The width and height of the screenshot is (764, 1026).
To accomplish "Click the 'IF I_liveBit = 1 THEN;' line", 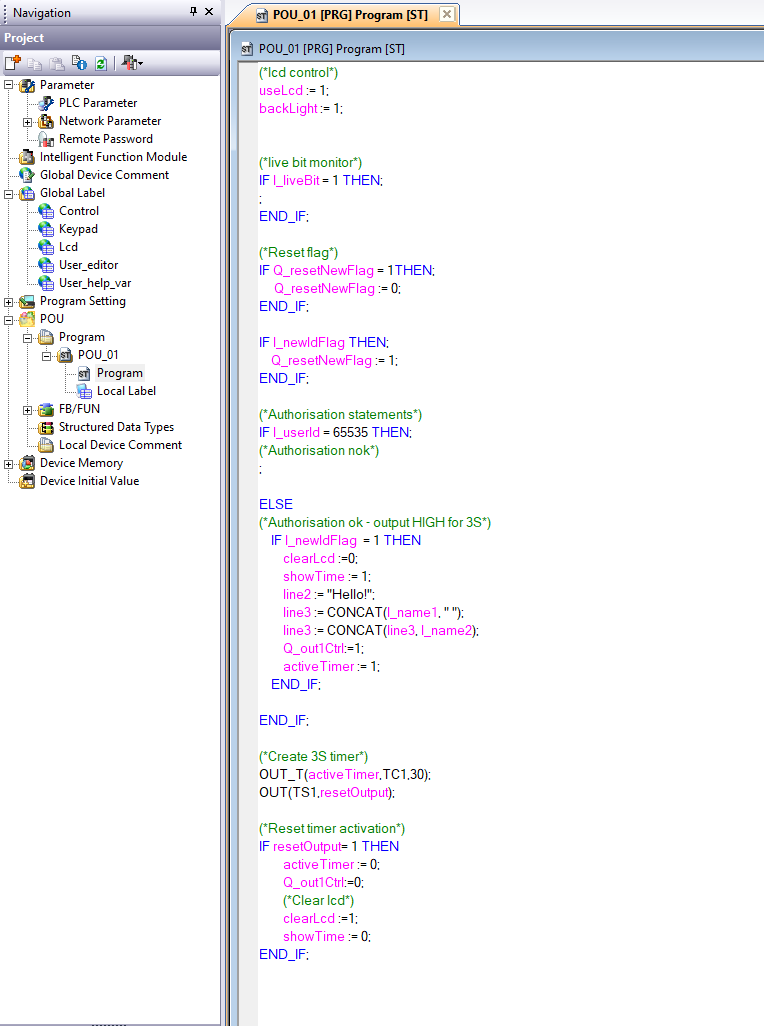I will [x=321, y=181].
